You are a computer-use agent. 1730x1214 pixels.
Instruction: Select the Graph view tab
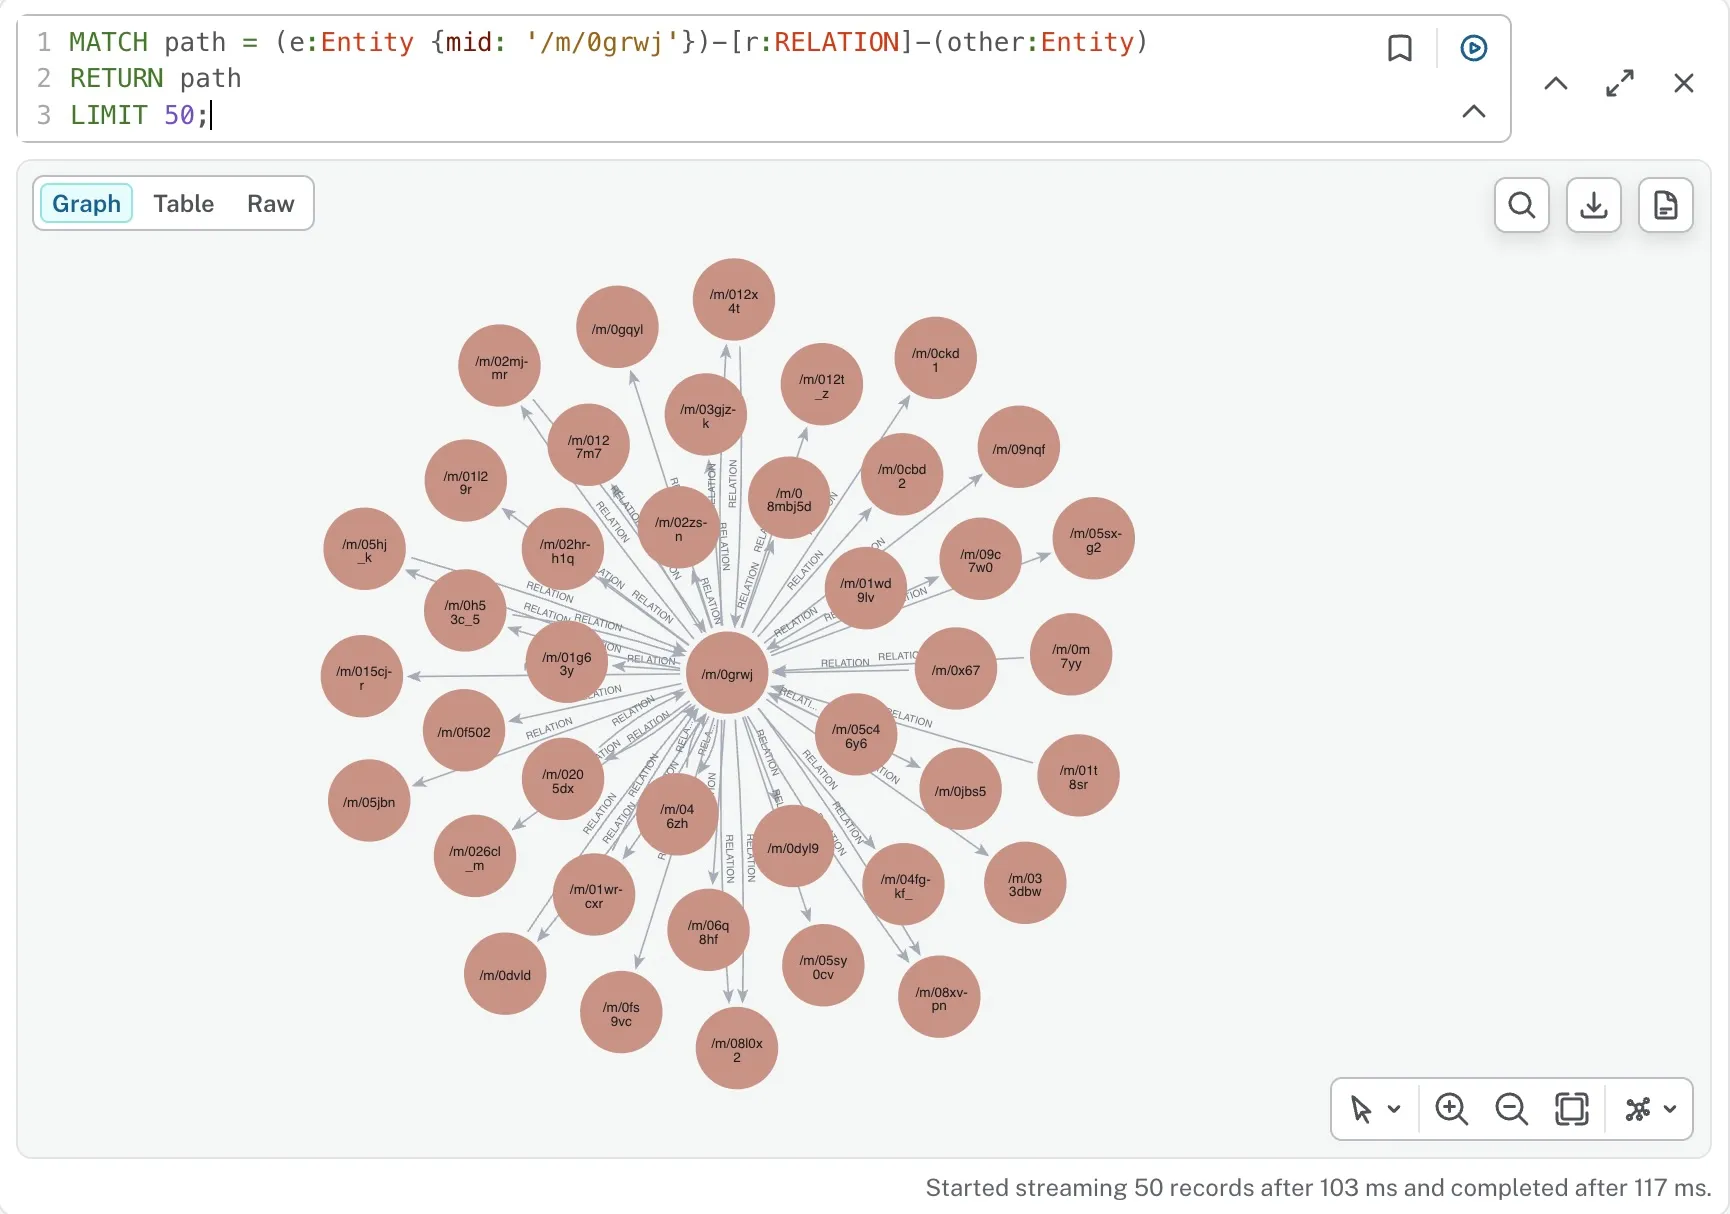87,204
